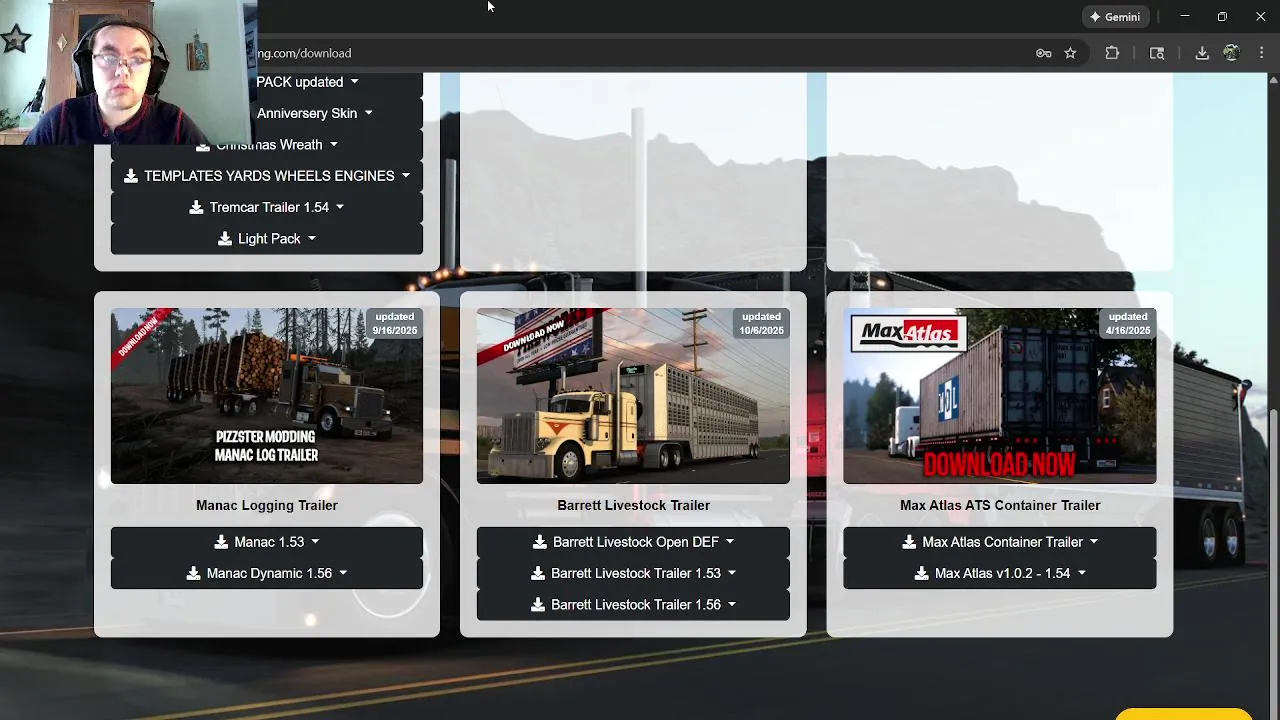The height and width of the screenshot is (720, 1280).
Task: Click the Barrett Livestock Trailer title
Action: (x=633, y=505)
